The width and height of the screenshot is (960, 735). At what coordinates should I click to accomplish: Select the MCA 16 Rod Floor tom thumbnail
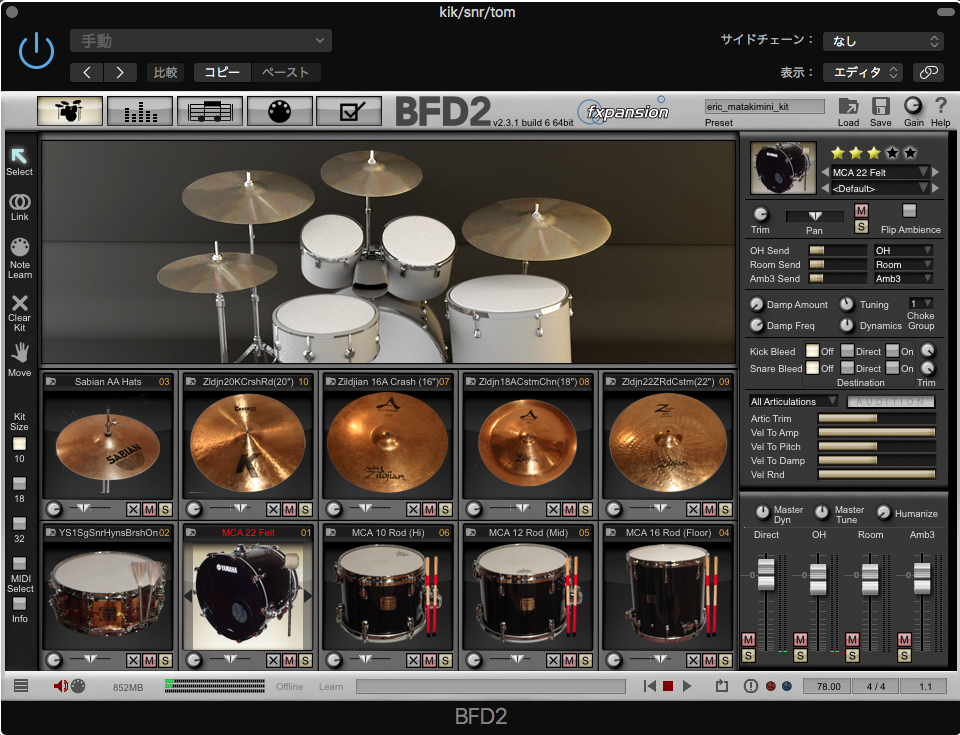click(x=668, y=595)
